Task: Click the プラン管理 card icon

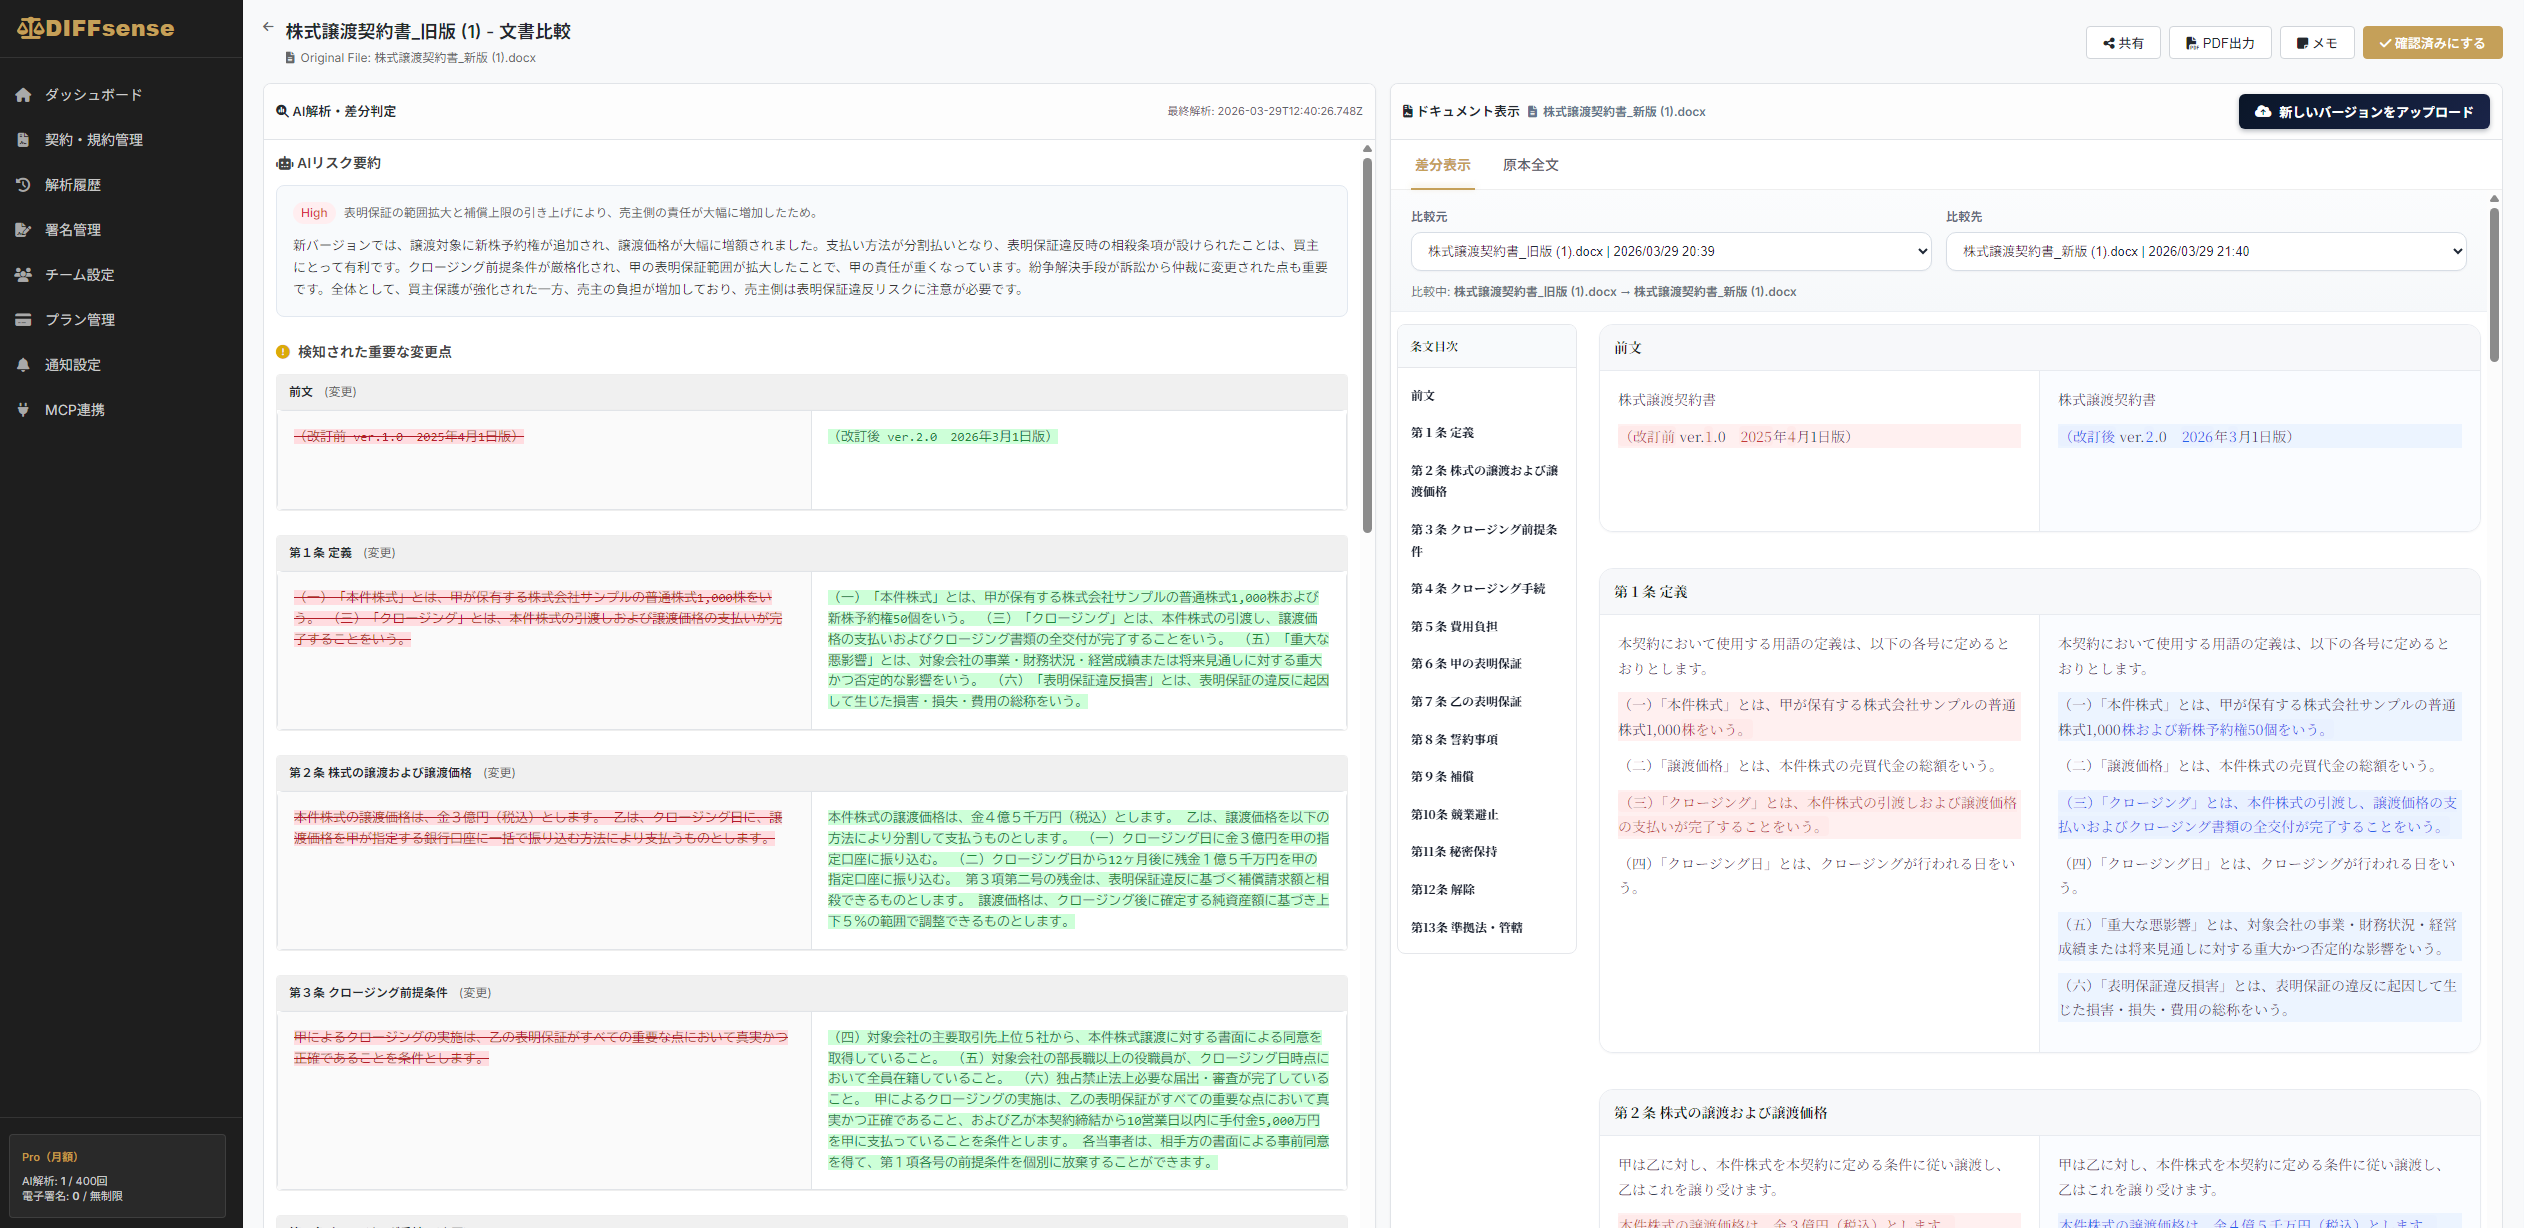Action: pos(24,320)
